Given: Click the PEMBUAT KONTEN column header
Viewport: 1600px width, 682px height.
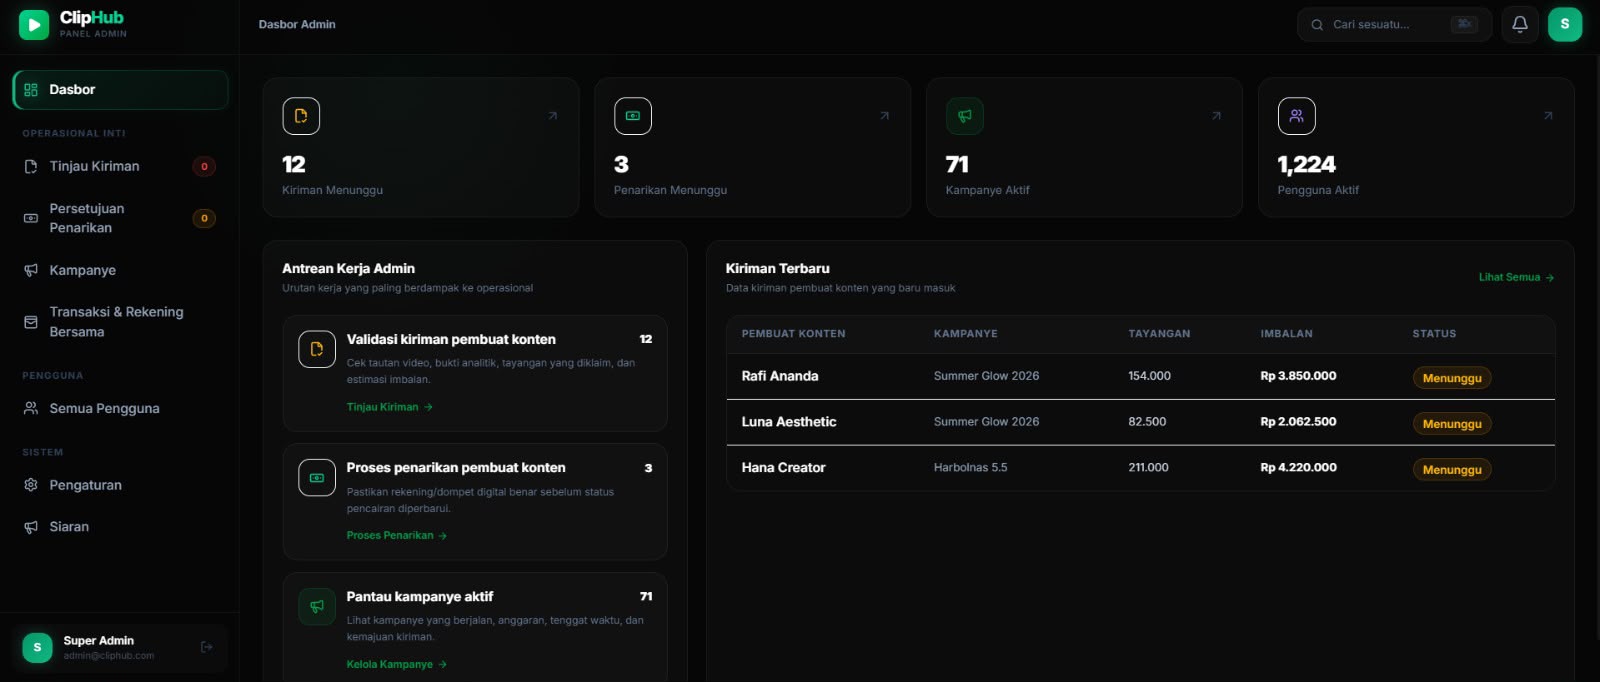Looking at the screenshot, I should pyautogui.click(x=793, y=334).
